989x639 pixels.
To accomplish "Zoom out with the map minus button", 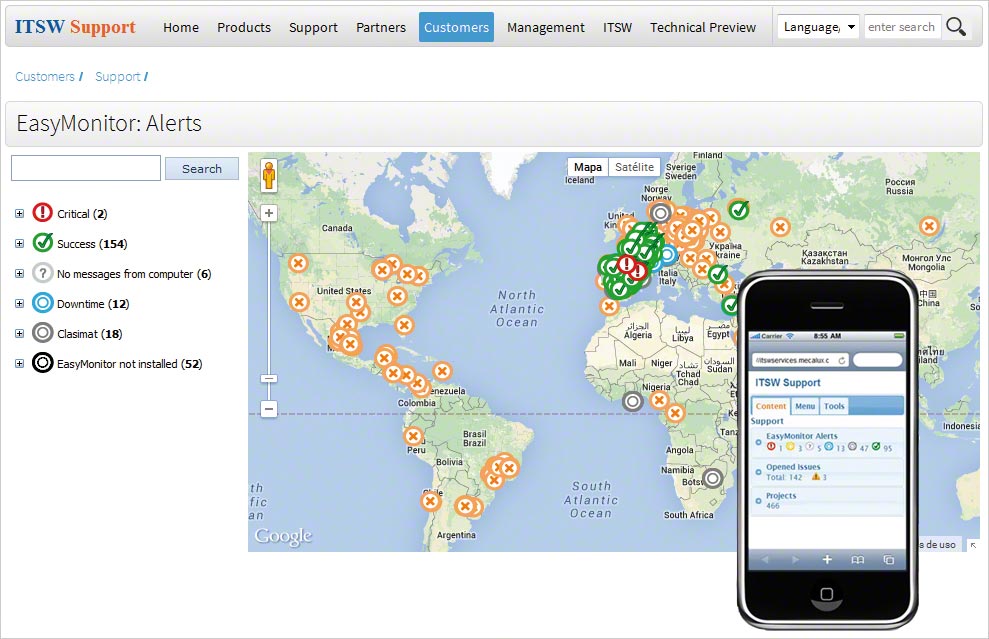I will [x=269, y=409].
